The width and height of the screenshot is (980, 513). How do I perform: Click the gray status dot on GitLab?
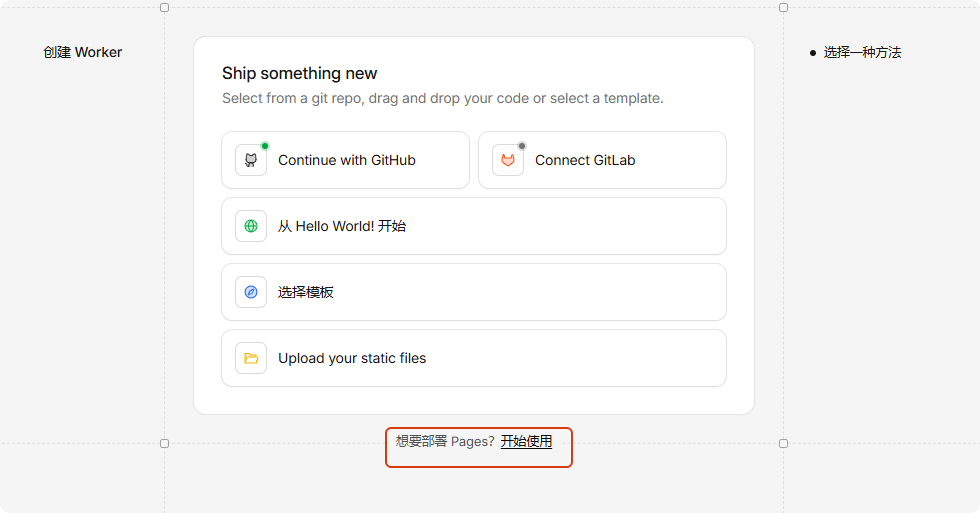(x=522, y=146)
